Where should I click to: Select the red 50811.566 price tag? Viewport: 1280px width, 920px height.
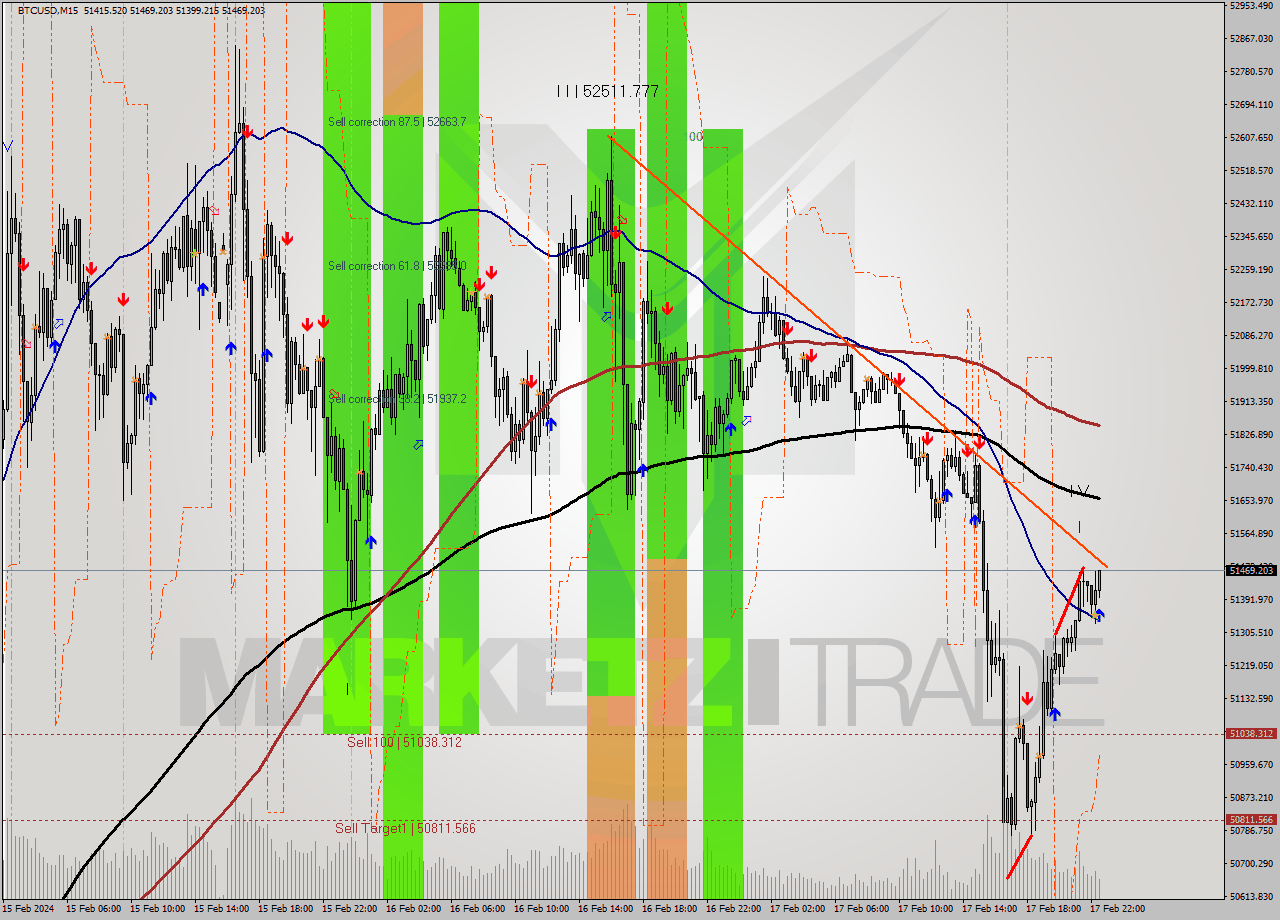pos(1250,819)
